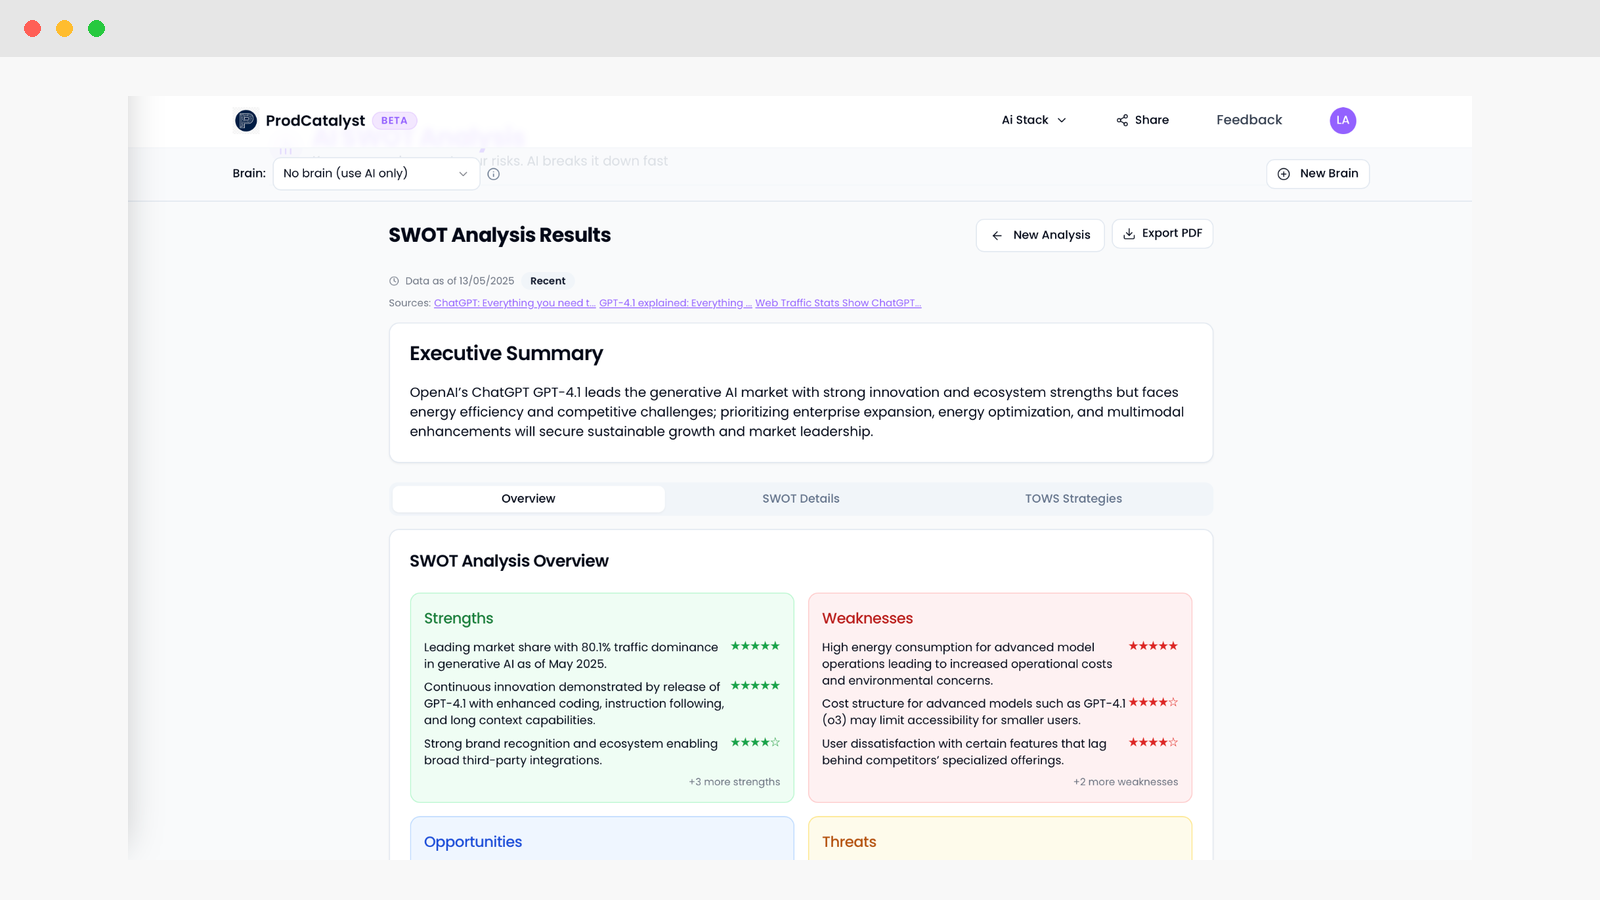Click the macOS yellow minimize button
Screen dimensions: 1600x900
tap(65, 28)
